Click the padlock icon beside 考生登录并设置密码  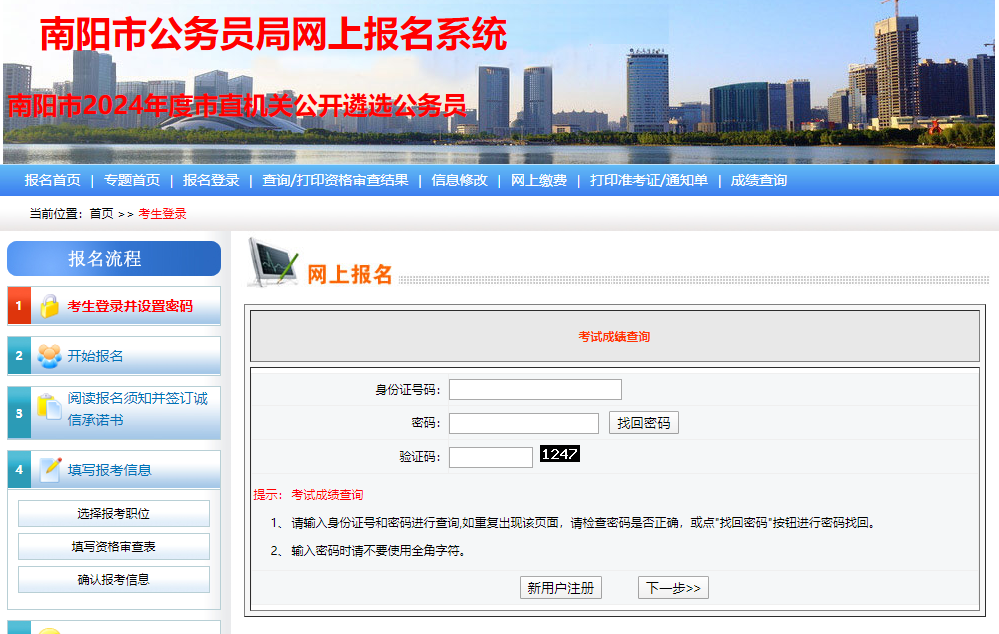[x=49, y=306]
